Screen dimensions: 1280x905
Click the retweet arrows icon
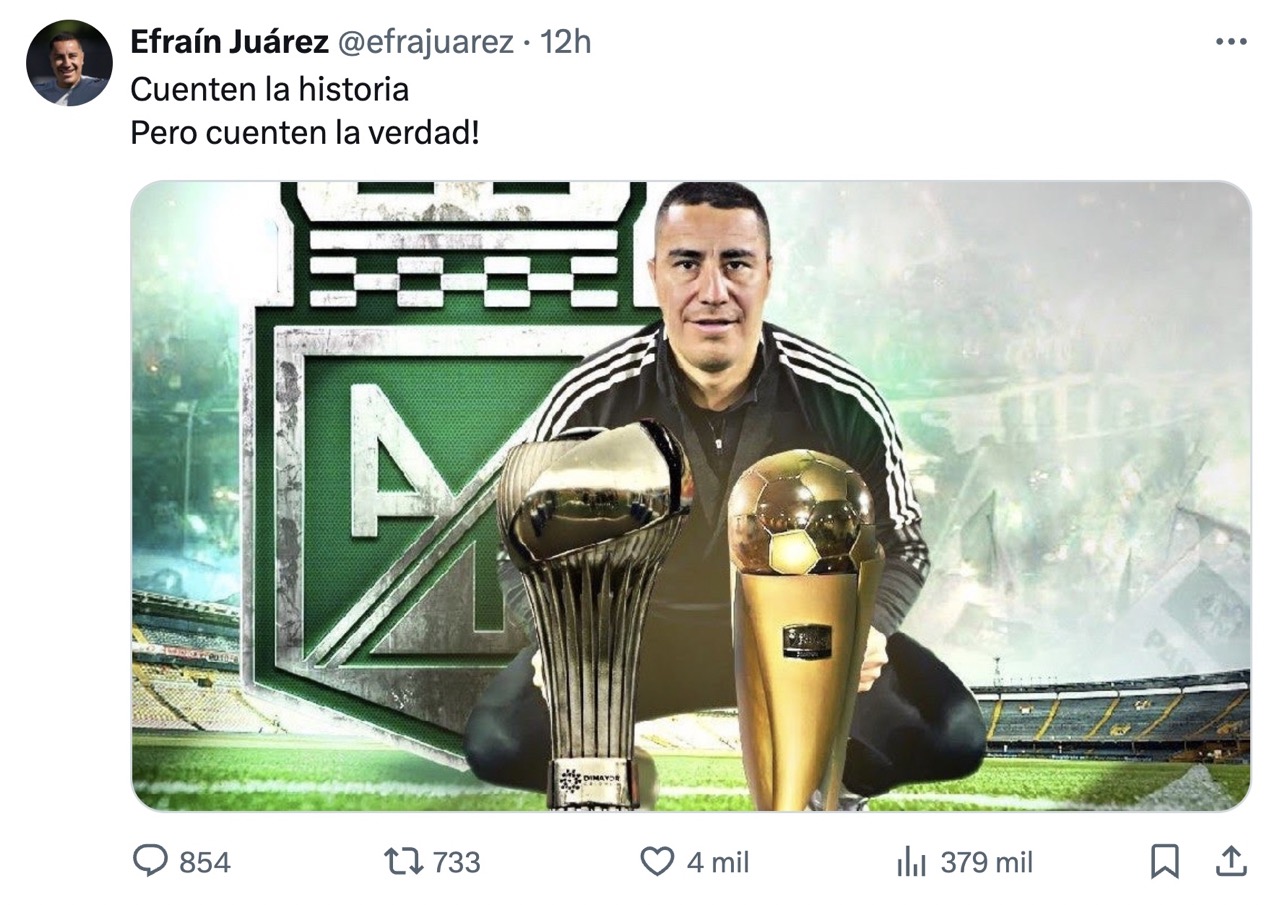(403, 862)
